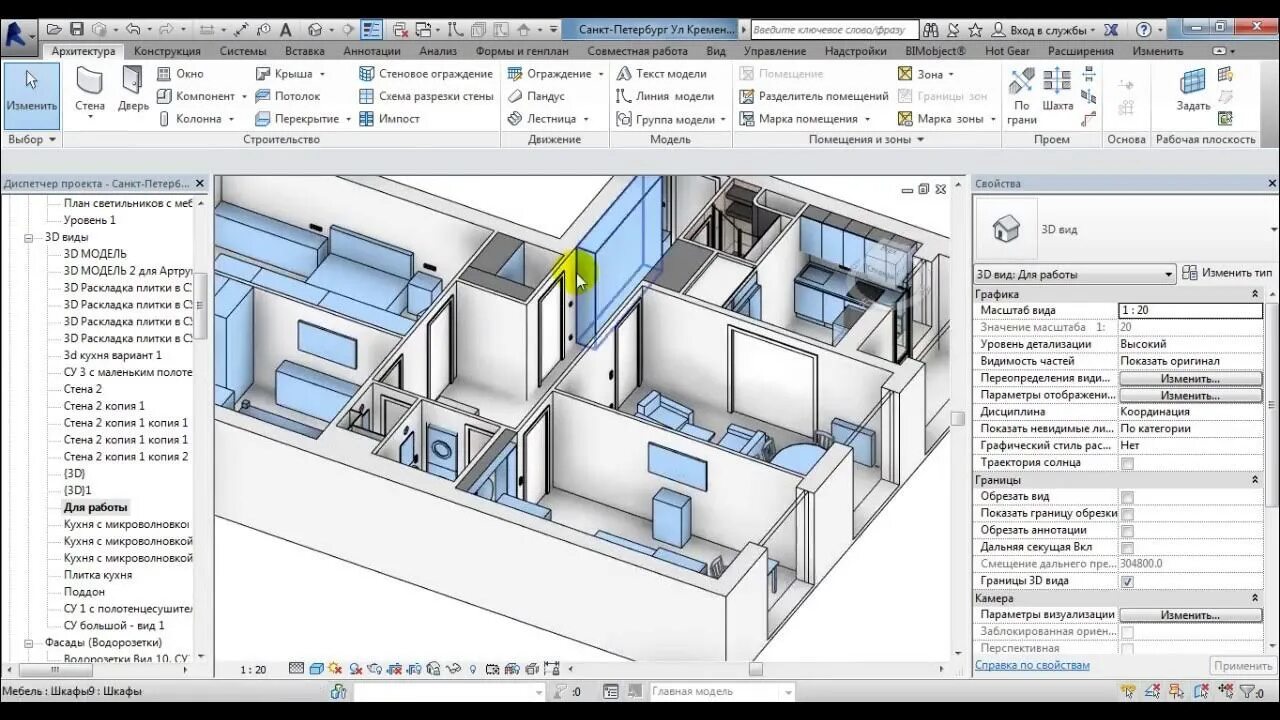The height and width of the screenshot is (720, 1280).
Task: Open the Колонна dropdown arrow
Action: coord(231,119)
